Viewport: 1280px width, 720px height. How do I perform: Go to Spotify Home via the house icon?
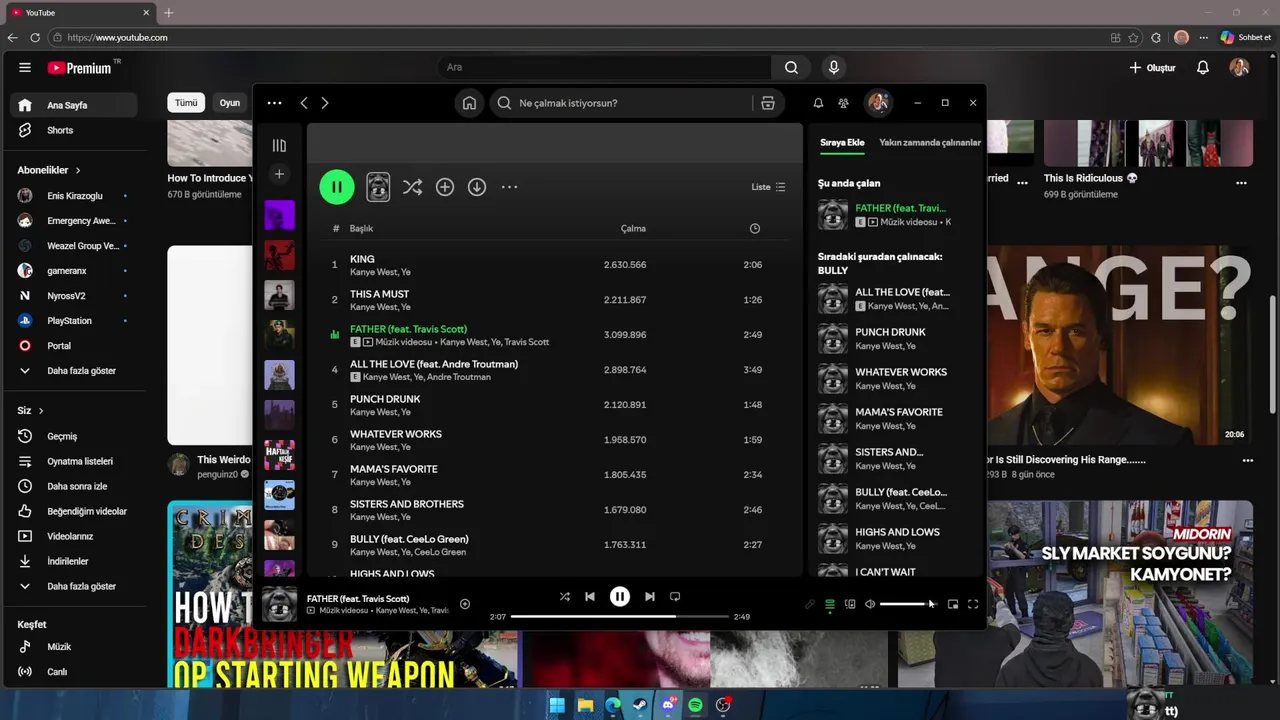point(469,103)
